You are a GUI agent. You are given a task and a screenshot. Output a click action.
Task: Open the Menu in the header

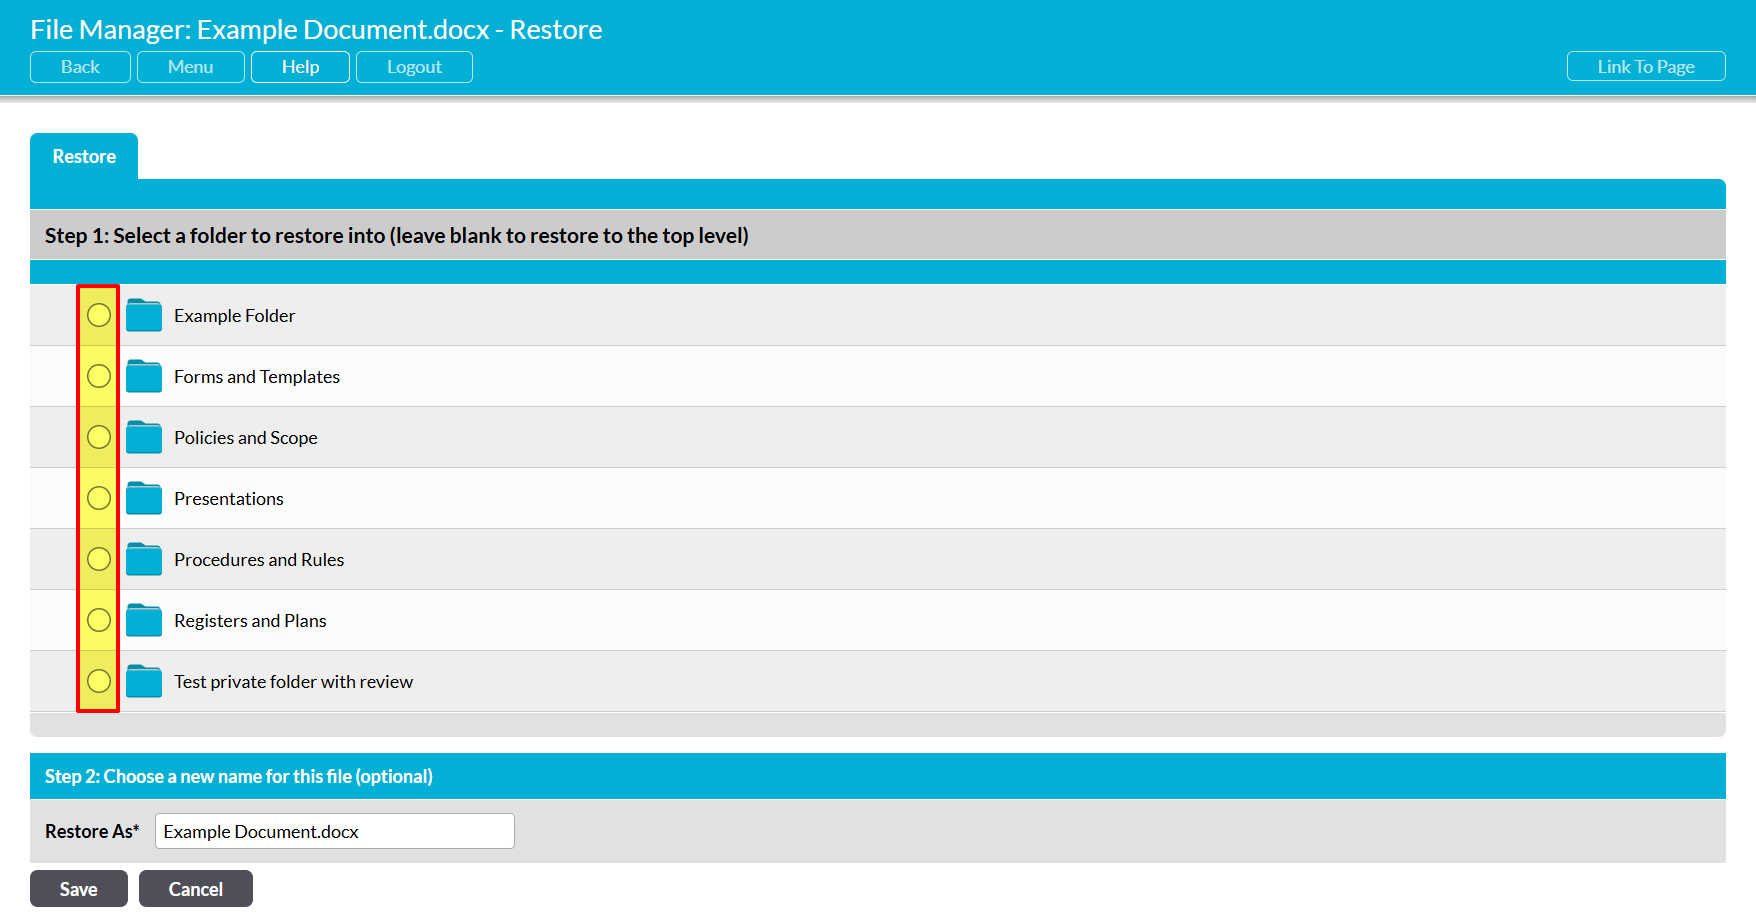190,67
